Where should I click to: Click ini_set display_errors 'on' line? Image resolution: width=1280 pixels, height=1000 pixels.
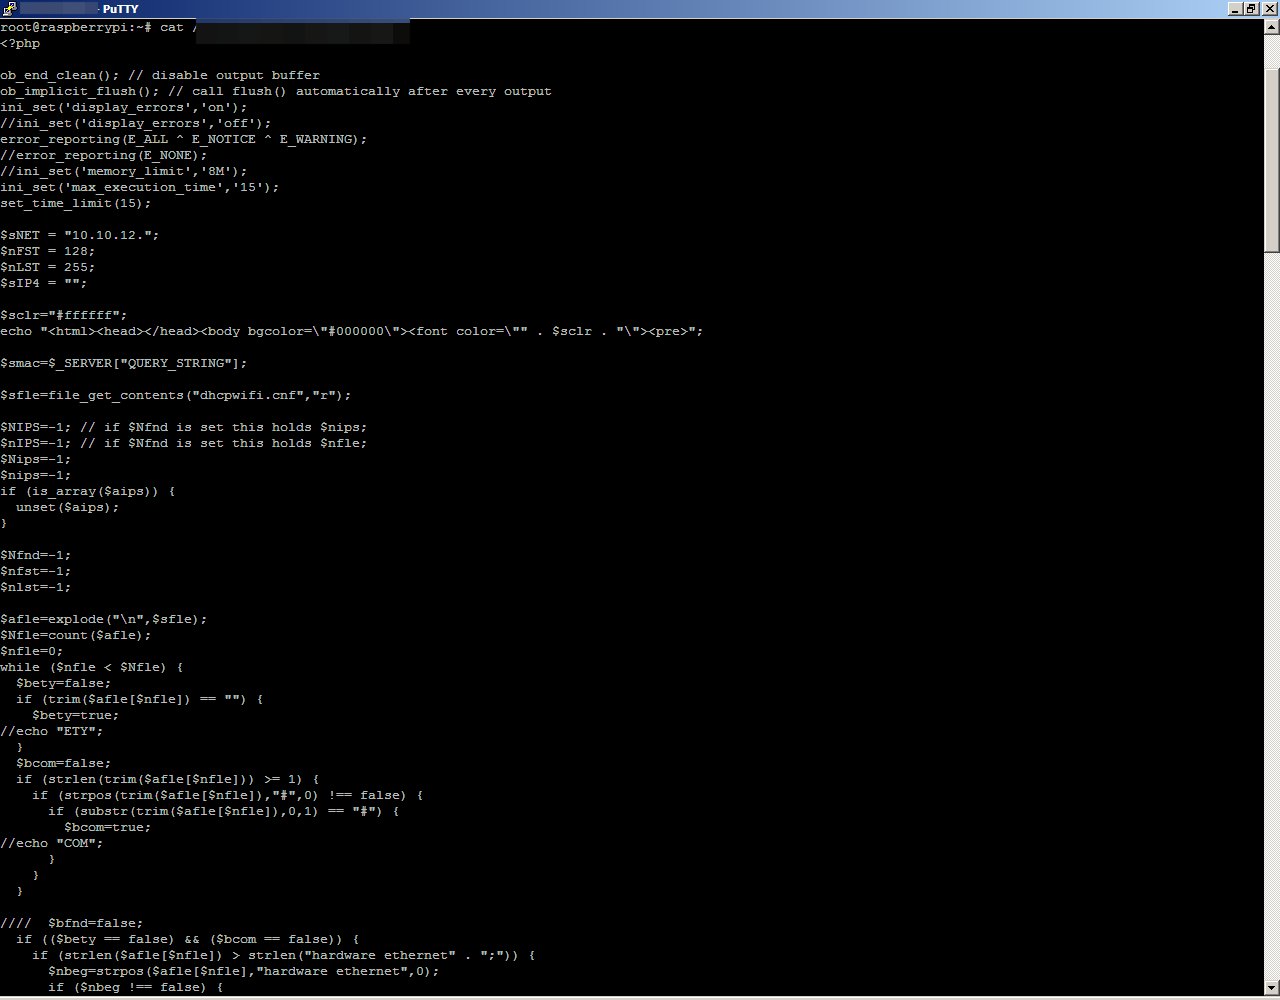coord(124,107)
